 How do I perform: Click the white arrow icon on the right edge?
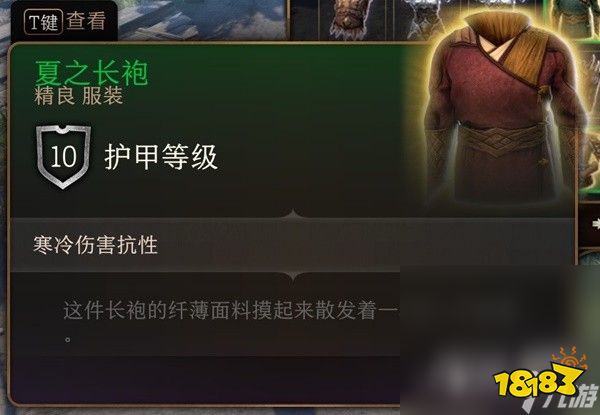click(x=595, y=224)
